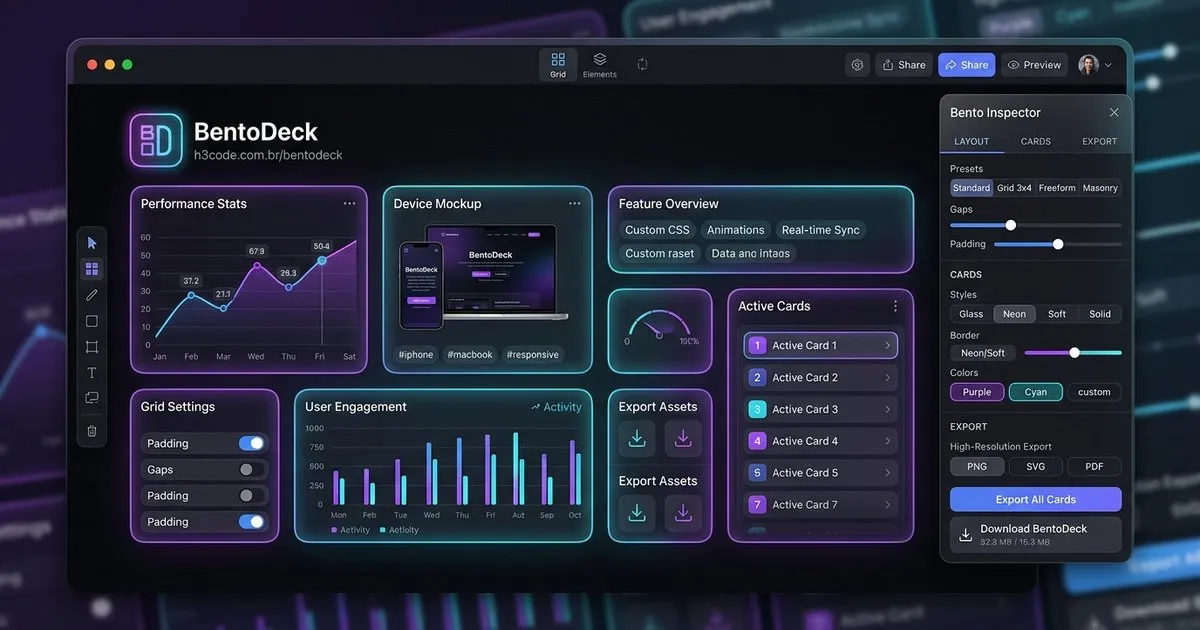Choose the Freeform preset

click(x=1057, y=188)
